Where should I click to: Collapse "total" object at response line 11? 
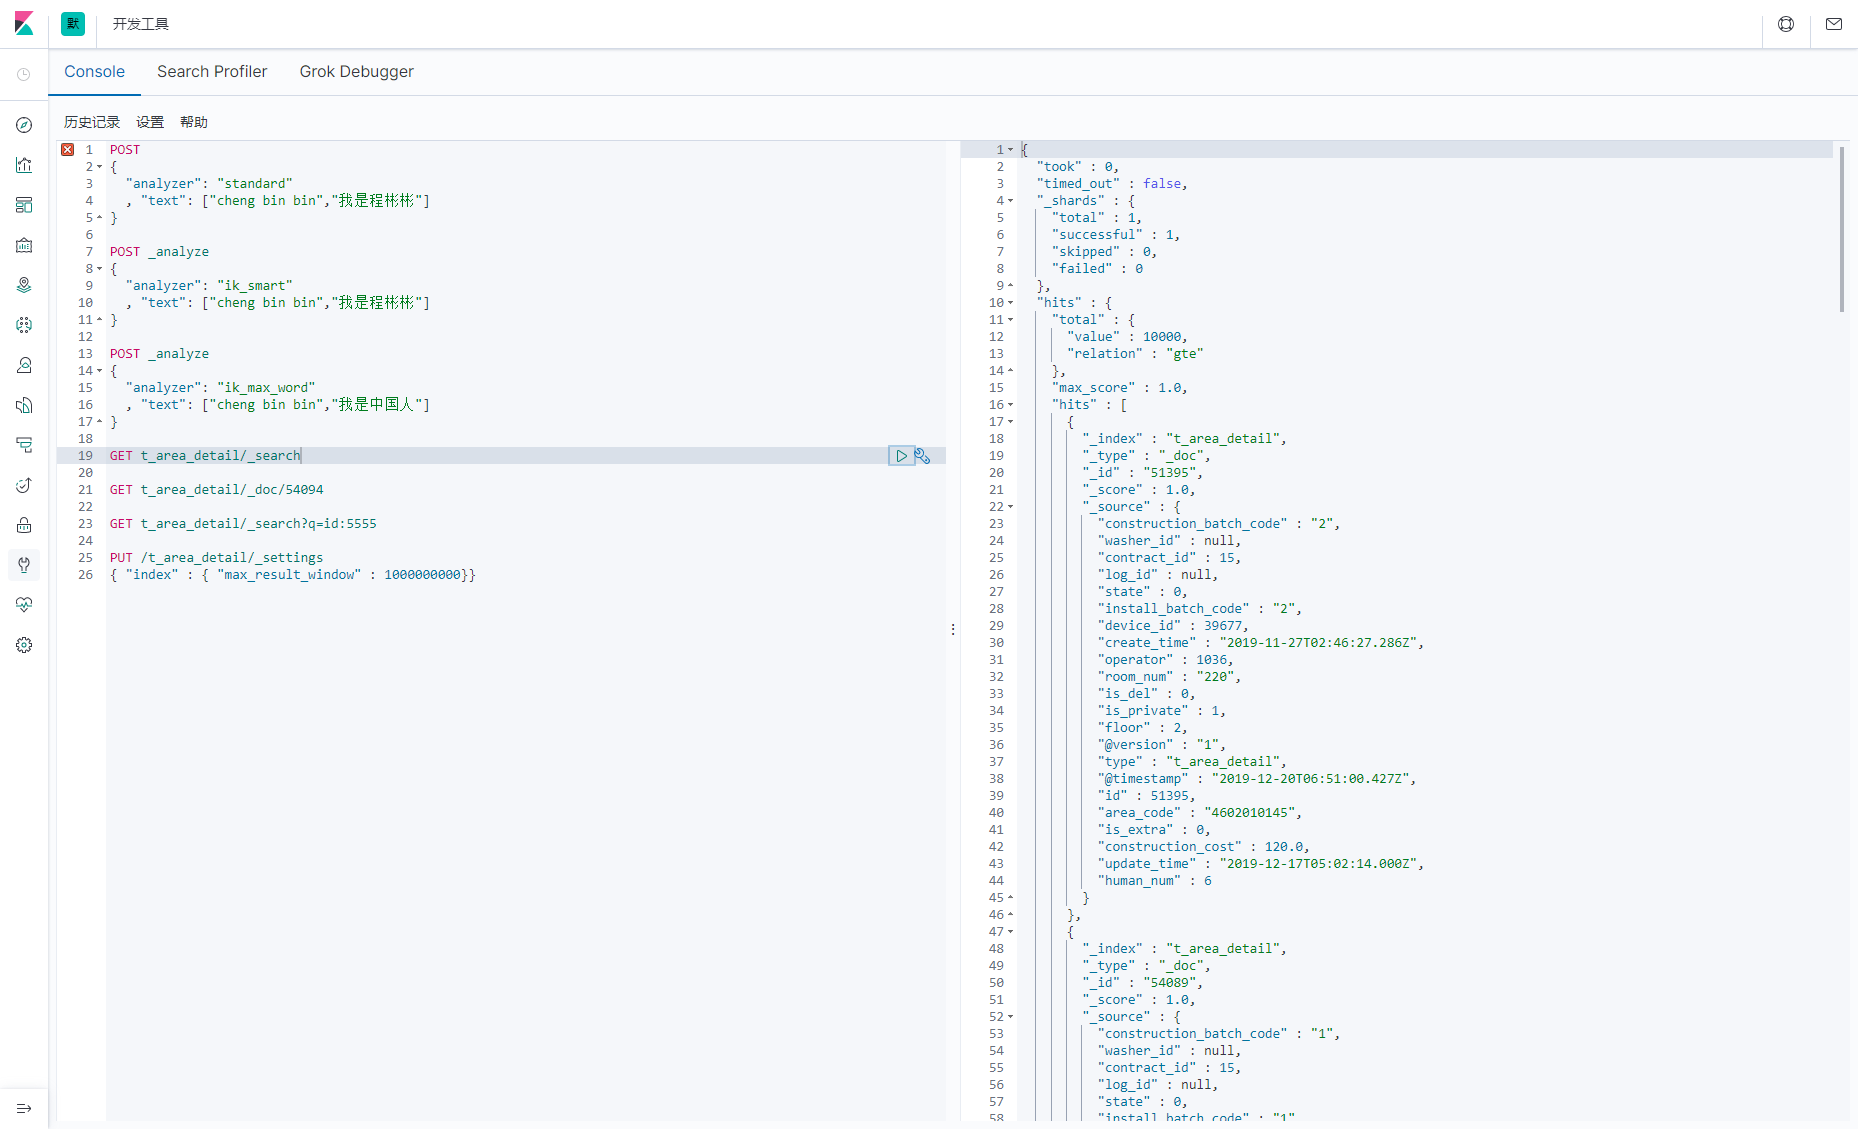click(x=1011, y=320)
